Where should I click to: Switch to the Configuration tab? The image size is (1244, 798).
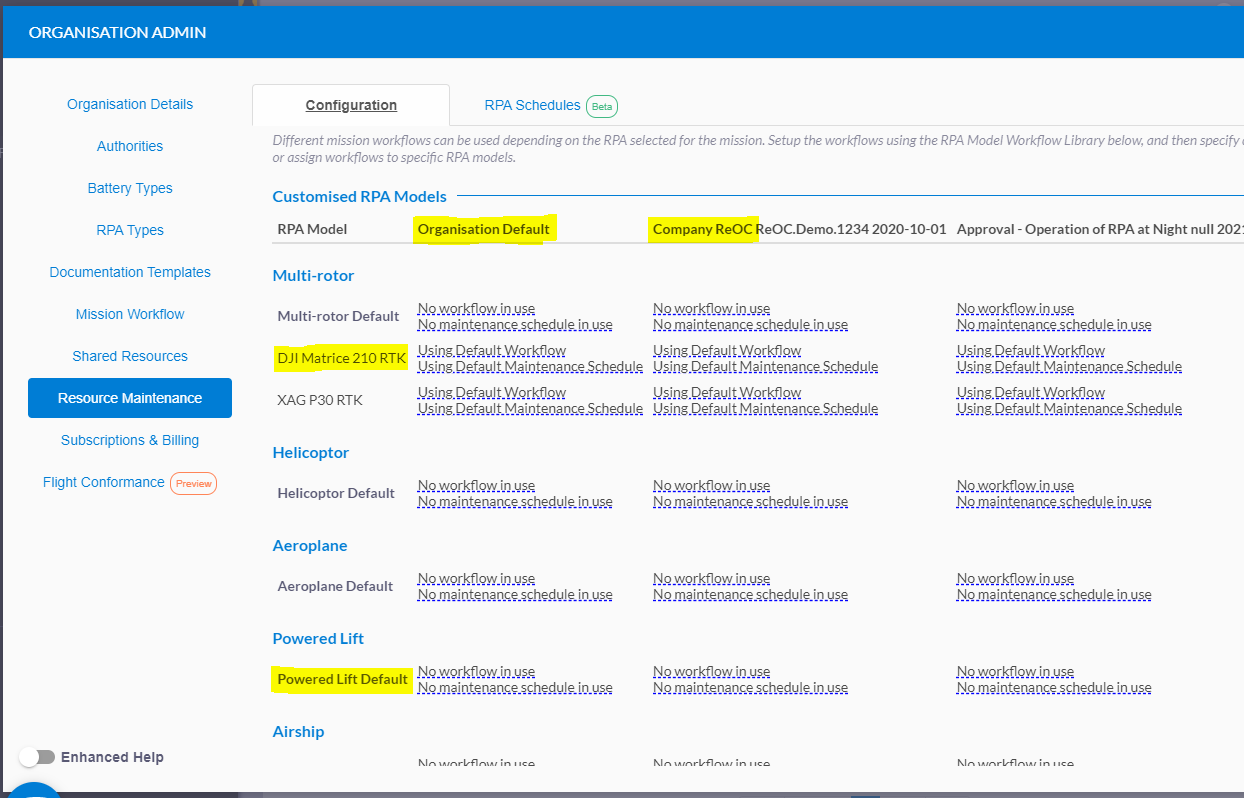(x=351, y=105)
